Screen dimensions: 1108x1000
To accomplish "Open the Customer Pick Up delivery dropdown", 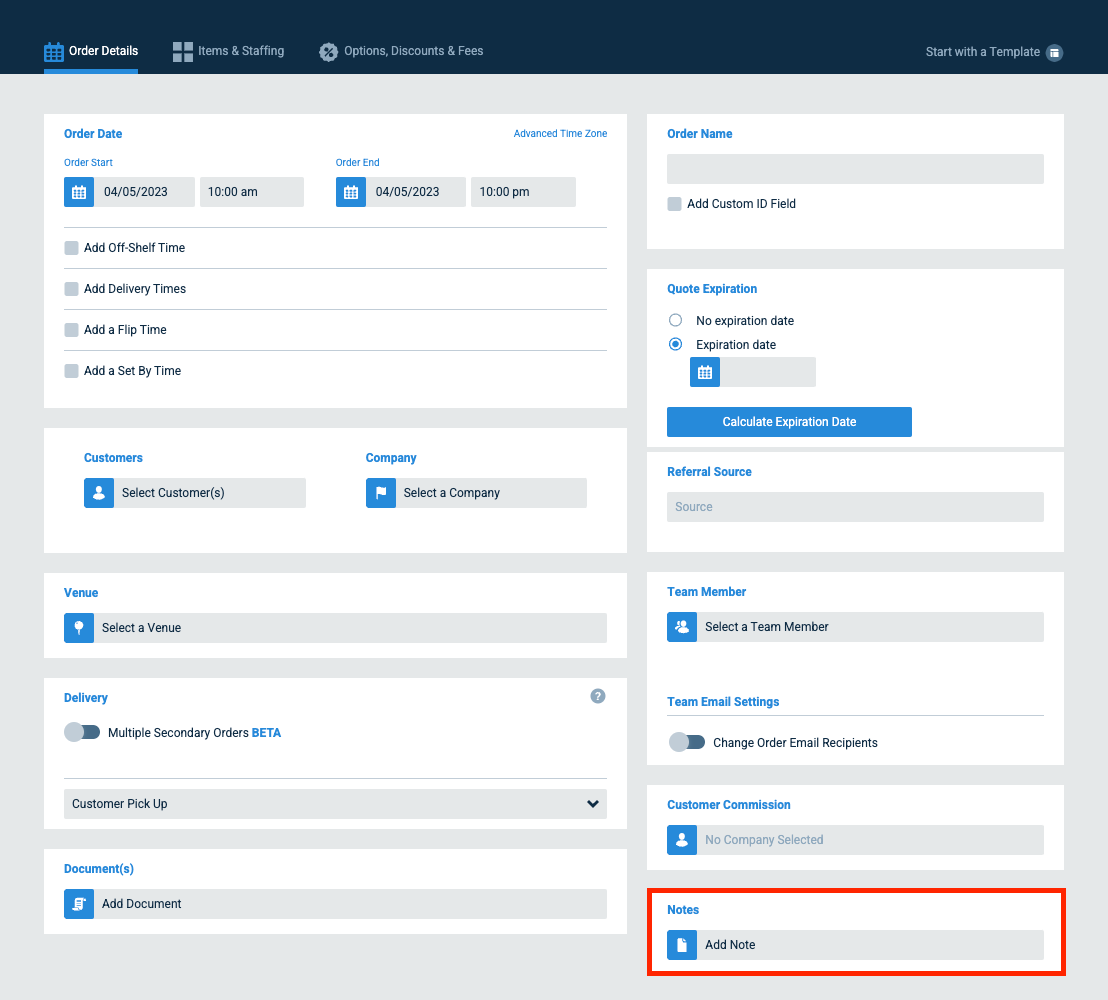I will point(335,803).
